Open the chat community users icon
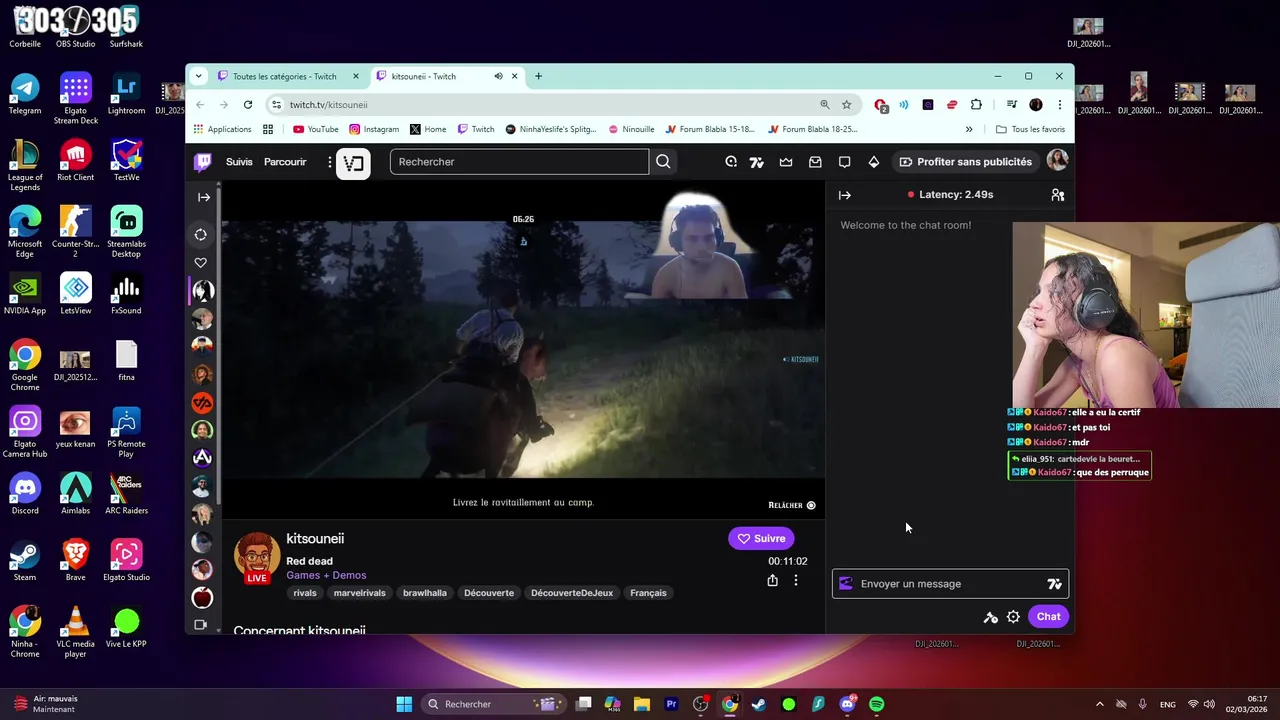 (x=1058, y=195)
